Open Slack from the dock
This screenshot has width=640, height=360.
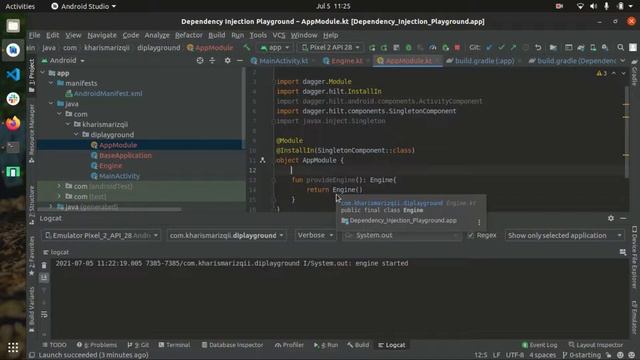coord(13,99)
